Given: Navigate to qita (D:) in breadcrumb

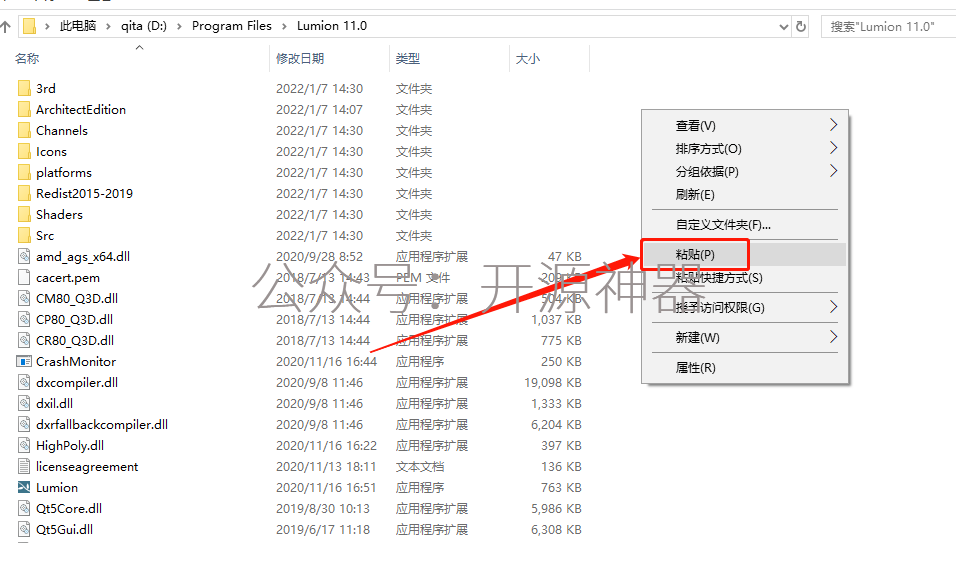Looking at the screenshot, I should tap(144, 26).
